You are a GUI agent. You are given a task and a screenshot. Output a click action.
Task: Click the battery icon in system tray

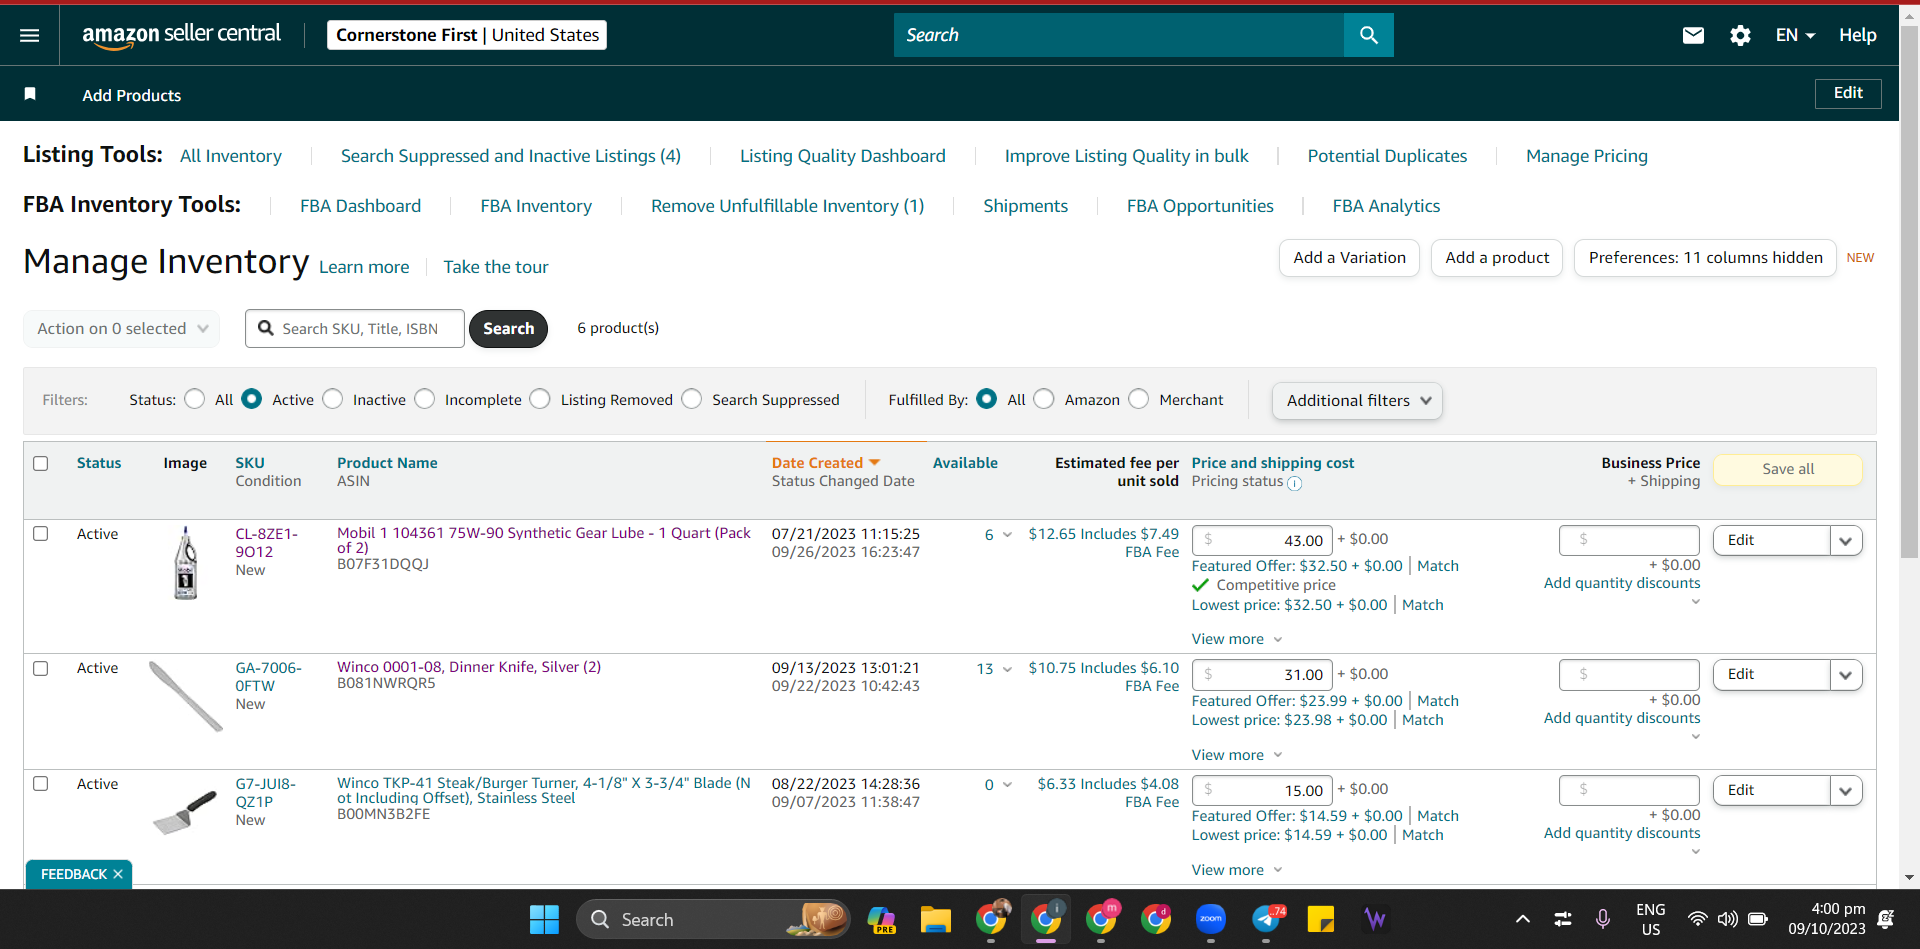point(1758,919)
